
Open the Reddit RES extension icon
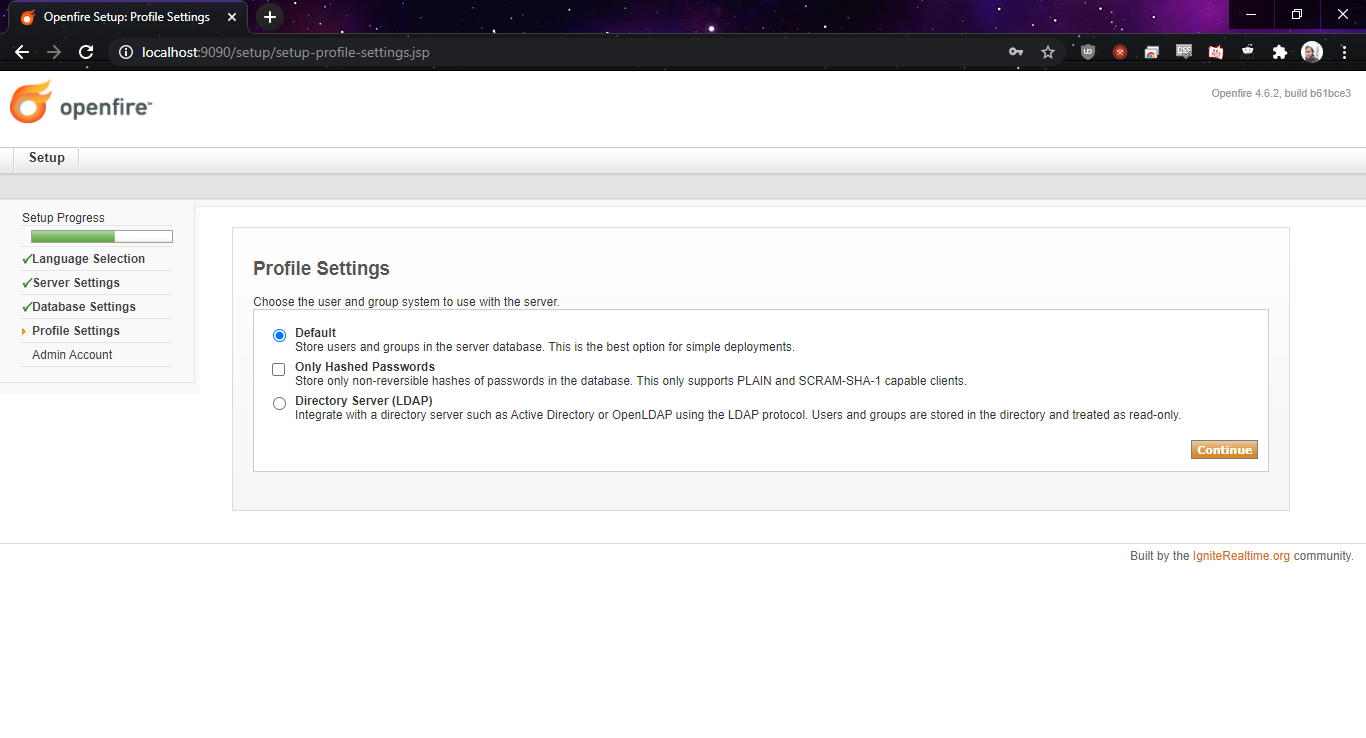pyautogui.click(x=1248, y=52)
